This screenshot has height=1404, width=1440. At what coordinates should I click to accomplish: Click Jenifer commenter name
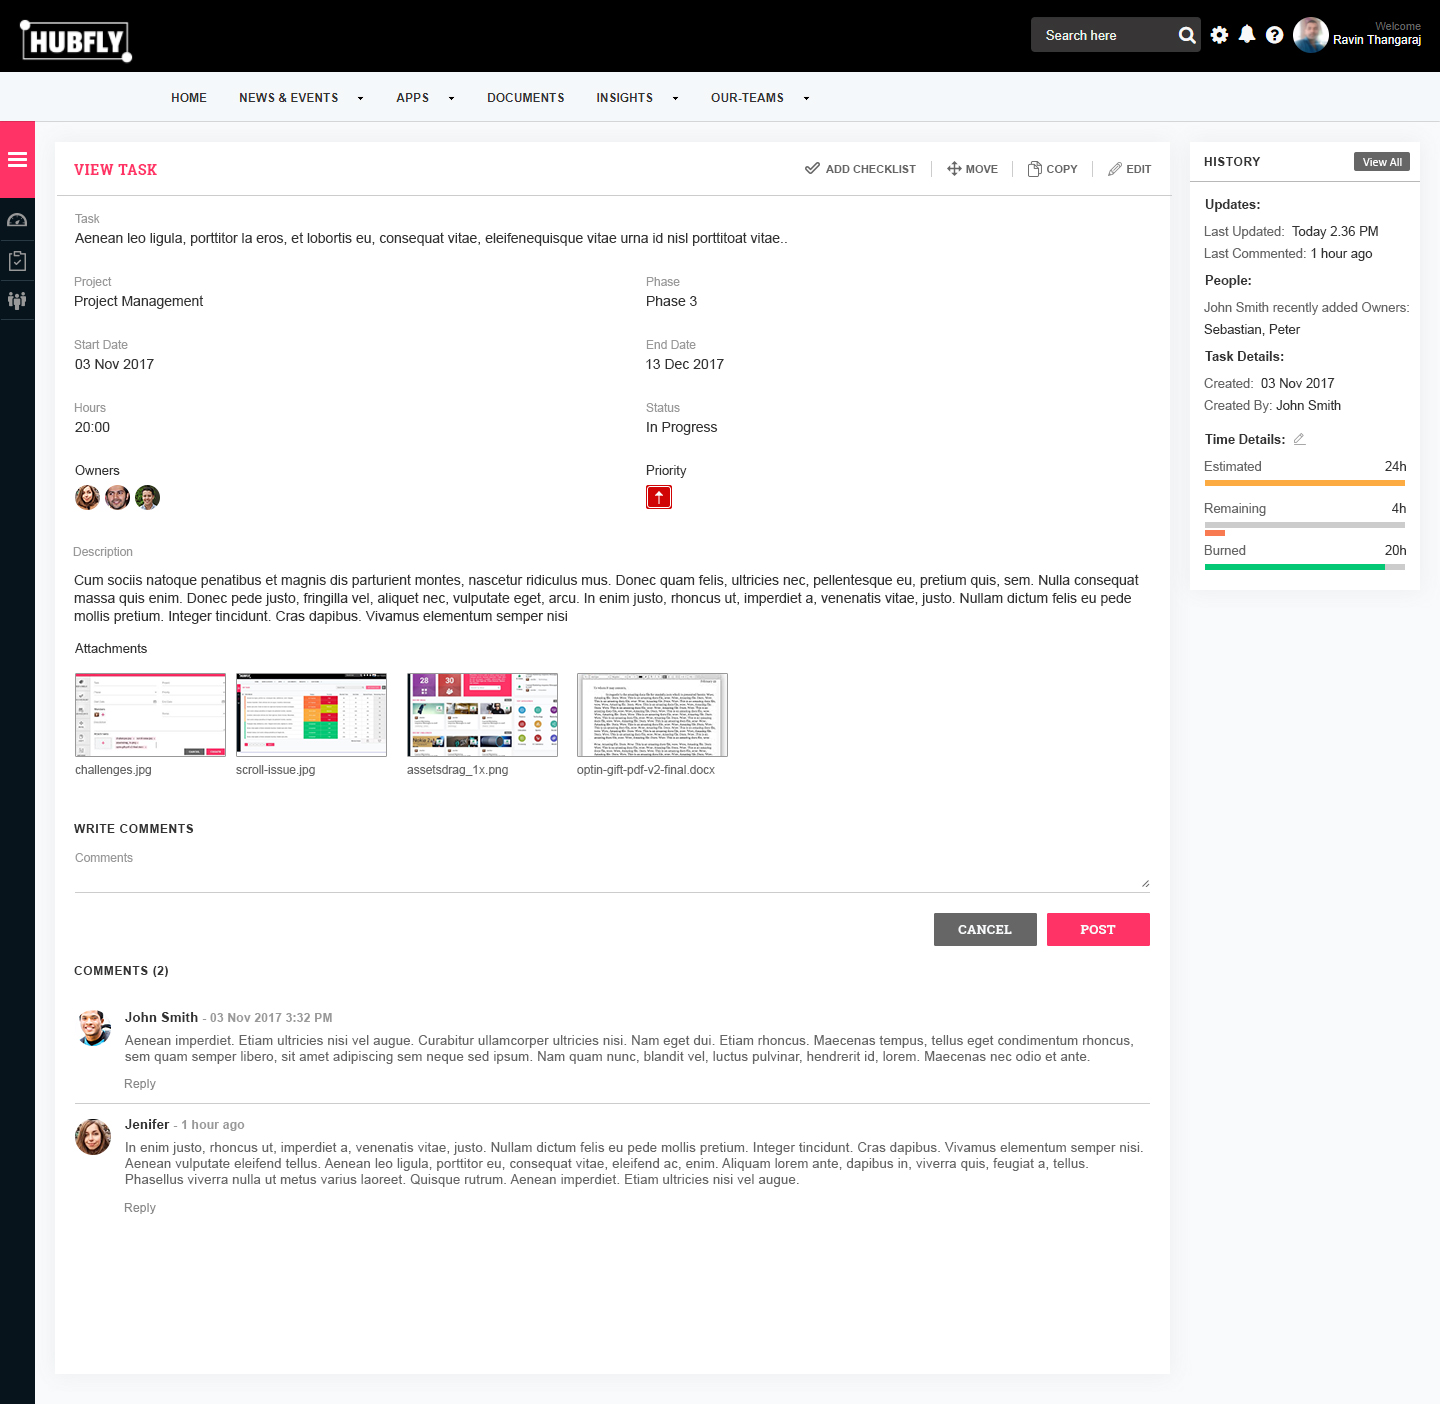[147, 1124]
